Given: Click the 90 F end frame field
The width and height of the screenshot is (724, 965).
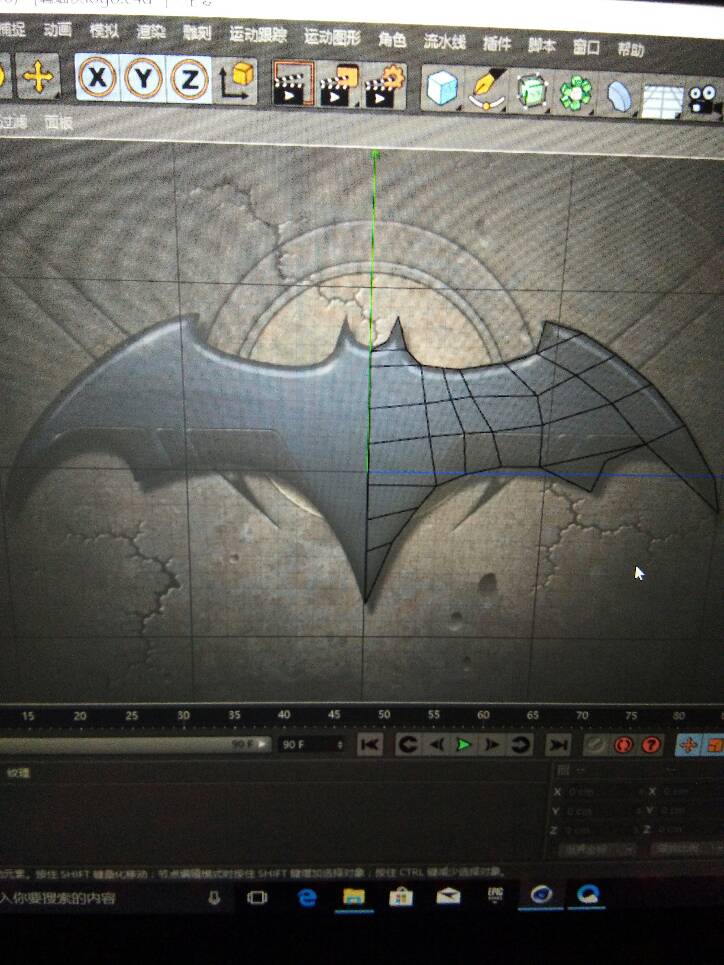Looking at the screenshot, I should (310, 744).
